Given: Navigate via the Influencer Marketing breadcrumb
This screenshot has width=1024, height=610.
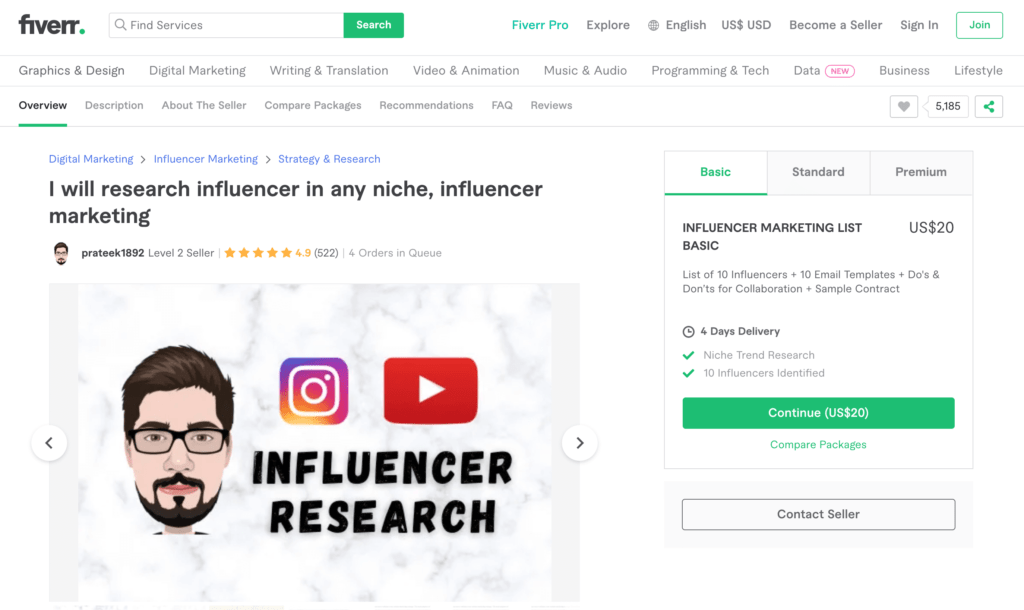Looking at the screenshot, I should pyautogui.click(x=205, y=158).
